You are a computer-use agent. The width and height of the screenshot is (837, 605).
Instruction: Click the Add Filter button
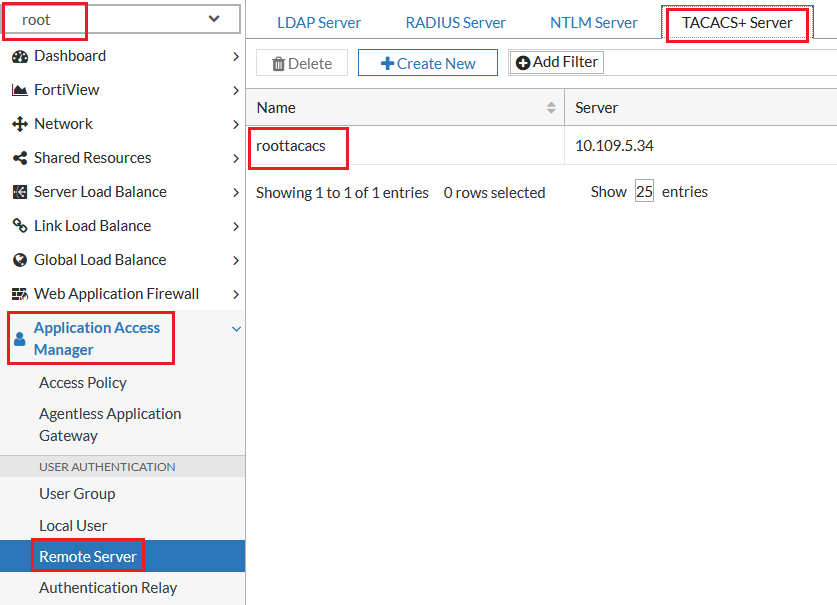pos(556,62)
